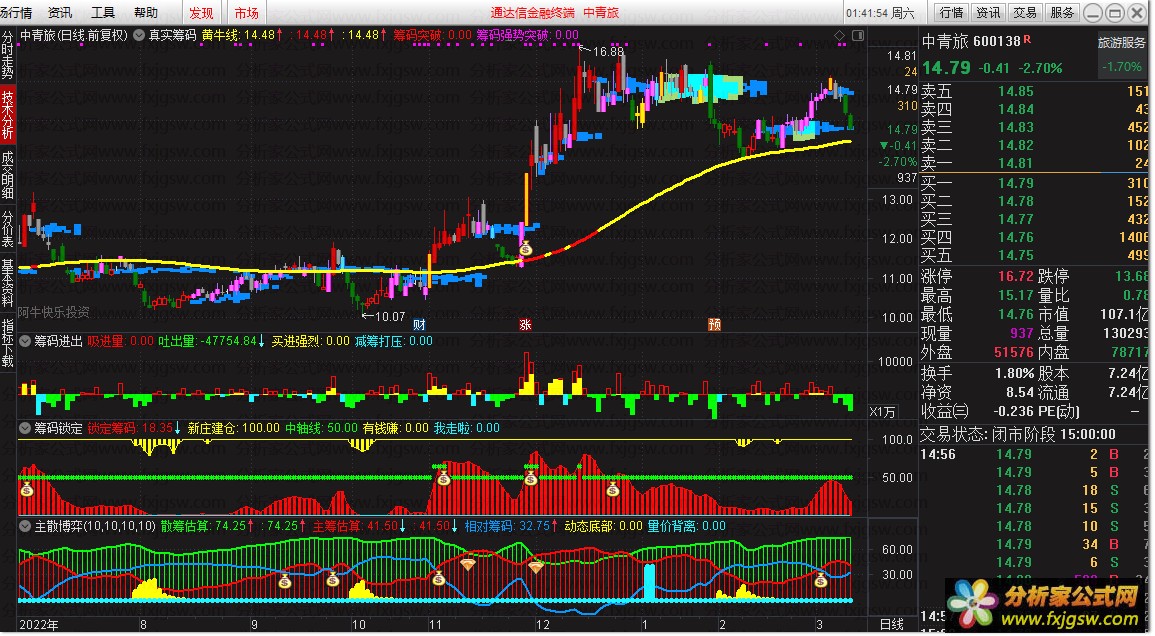Screen dimensions: 1155x636
Task: Click the 卖一 price 14.81
Action: (x=1016, y=164)
